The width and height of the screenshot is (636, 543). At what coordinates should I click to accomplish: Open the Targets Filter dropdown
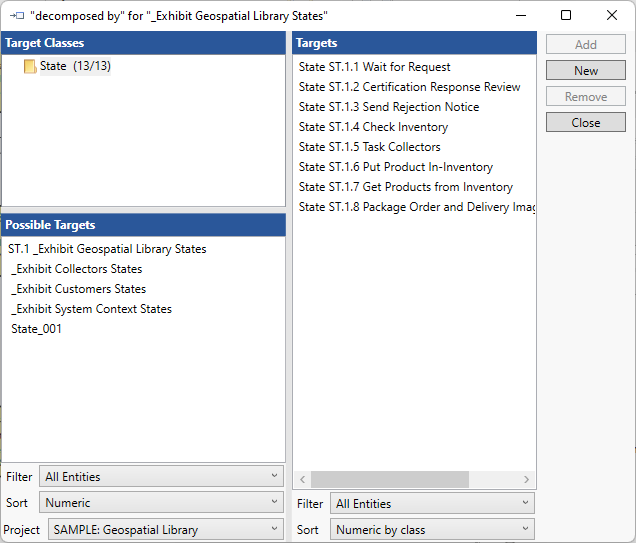point(432,504)
